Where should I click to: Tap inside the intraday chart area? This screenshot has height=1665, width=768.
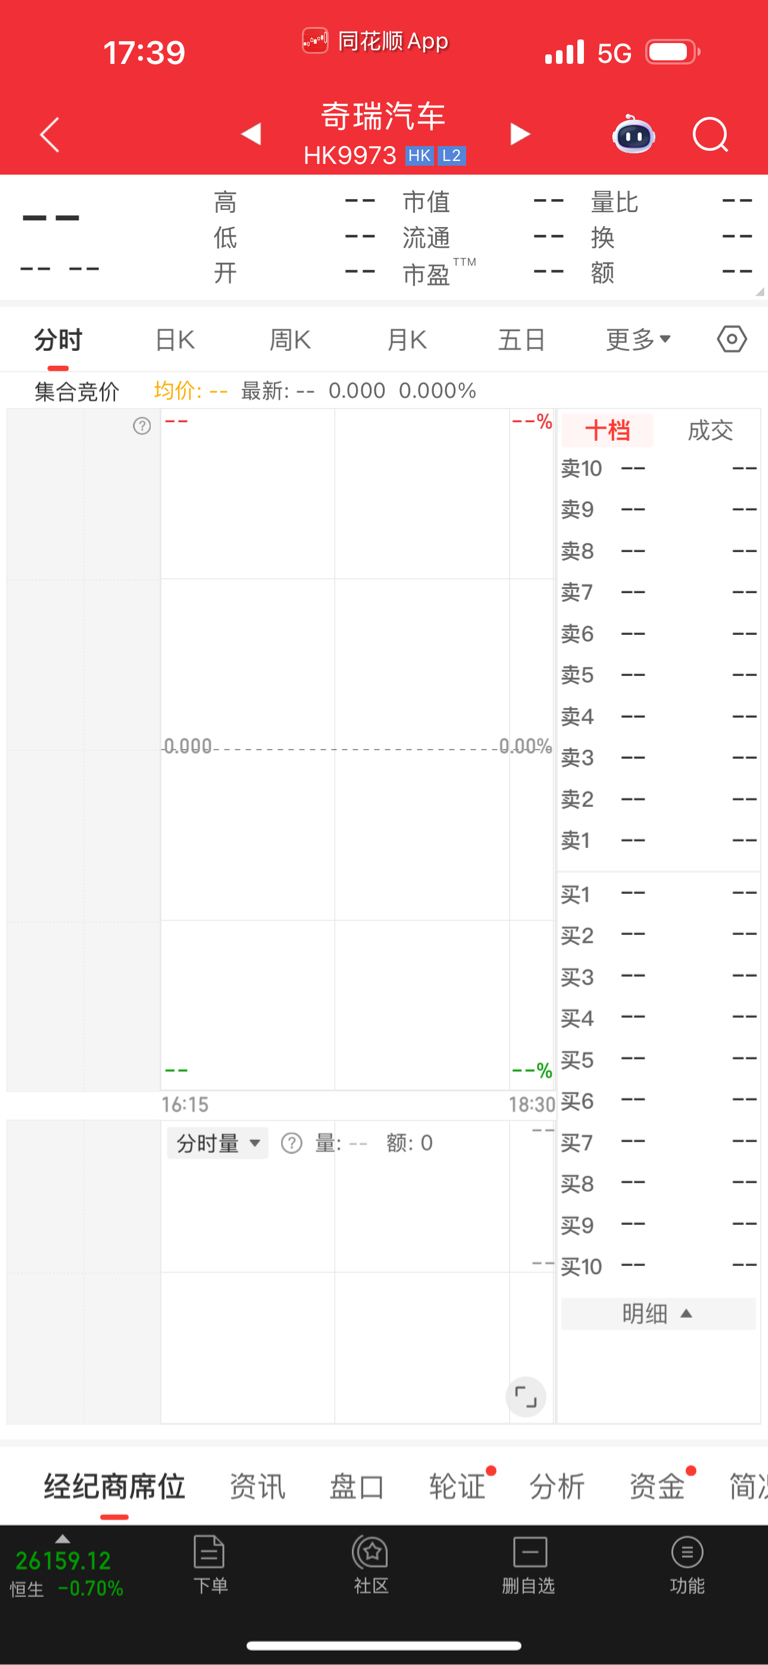[357, 749]
